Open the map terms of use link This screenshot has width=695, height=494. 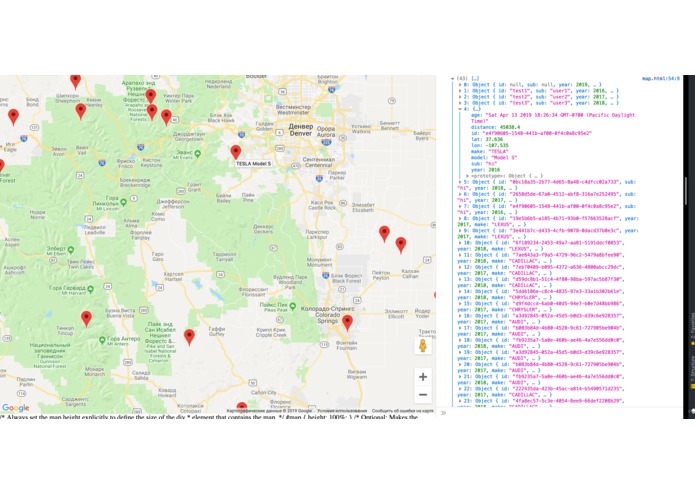click(x=342, y=411)
